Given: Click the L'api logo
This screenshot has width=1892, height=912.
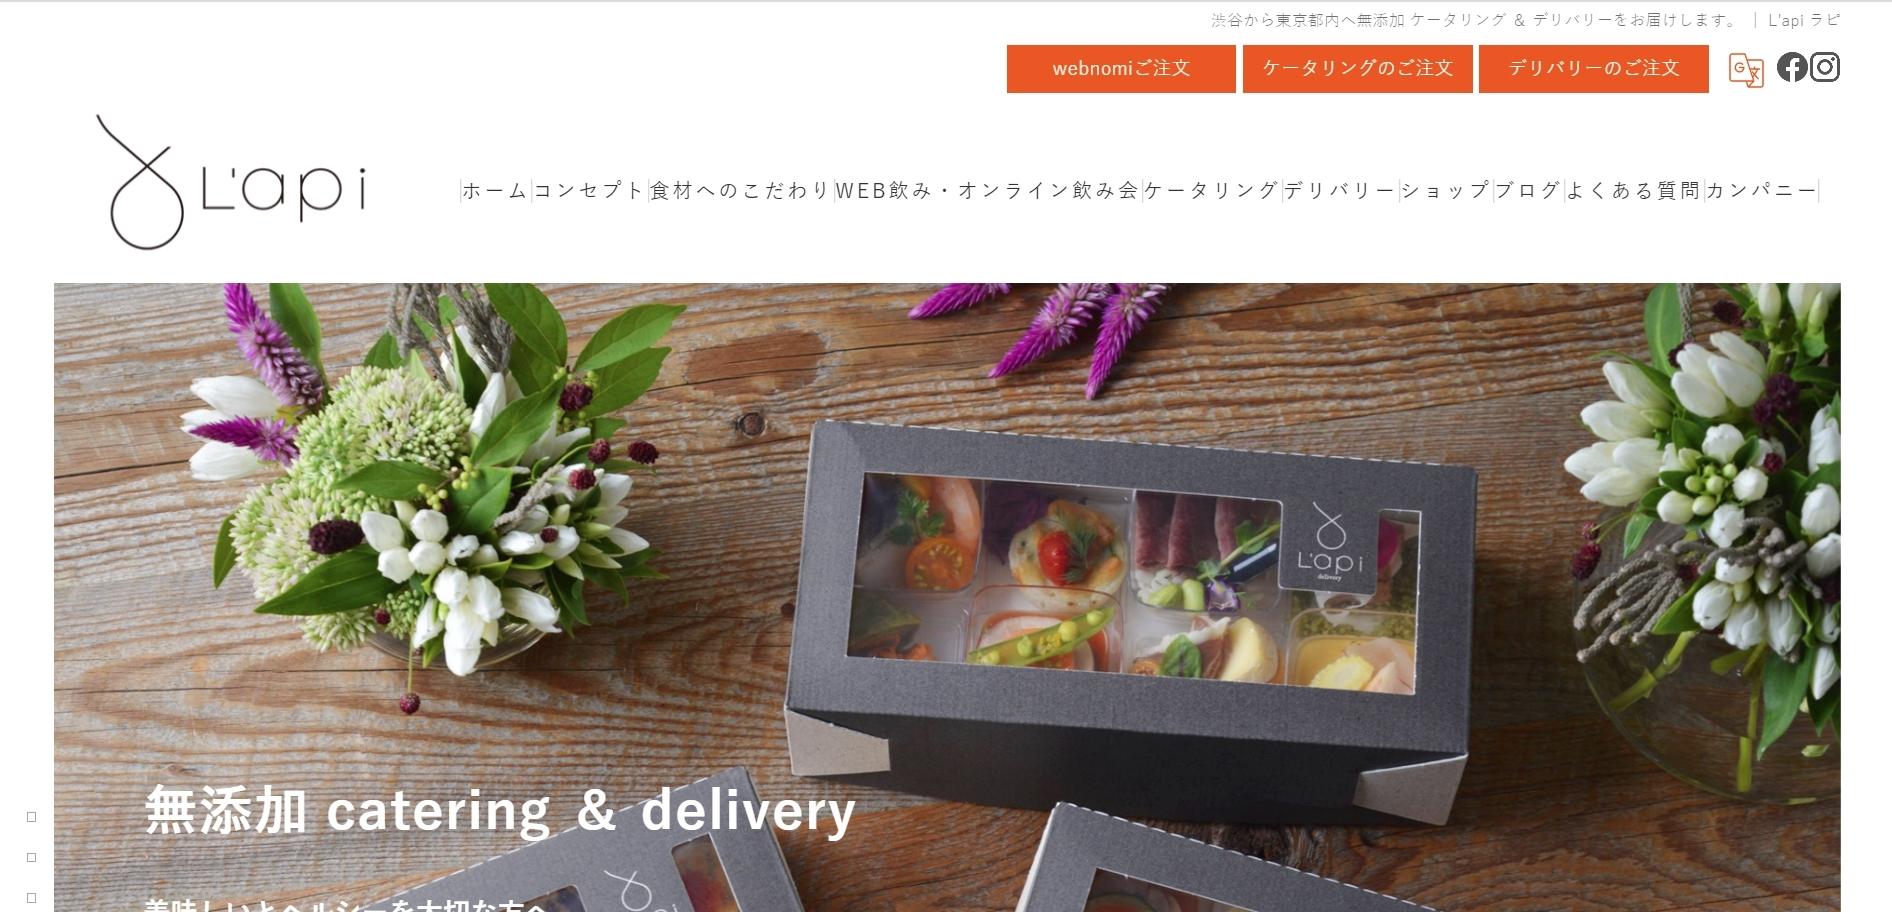Looking at the screenshot, I should [x=231, y=181].
